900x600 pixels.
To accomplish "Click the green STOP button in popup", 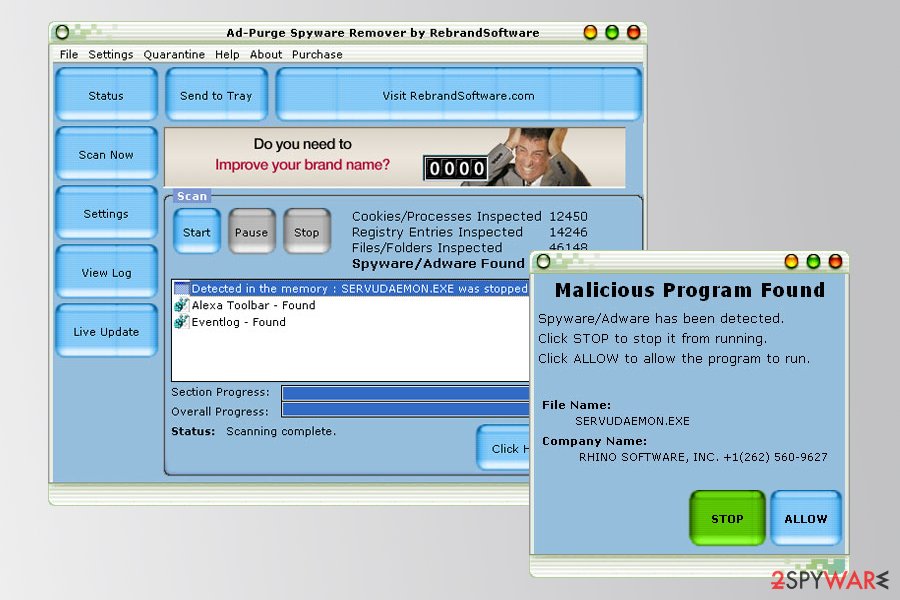I will pyautogui.click(x=727, y=518).
